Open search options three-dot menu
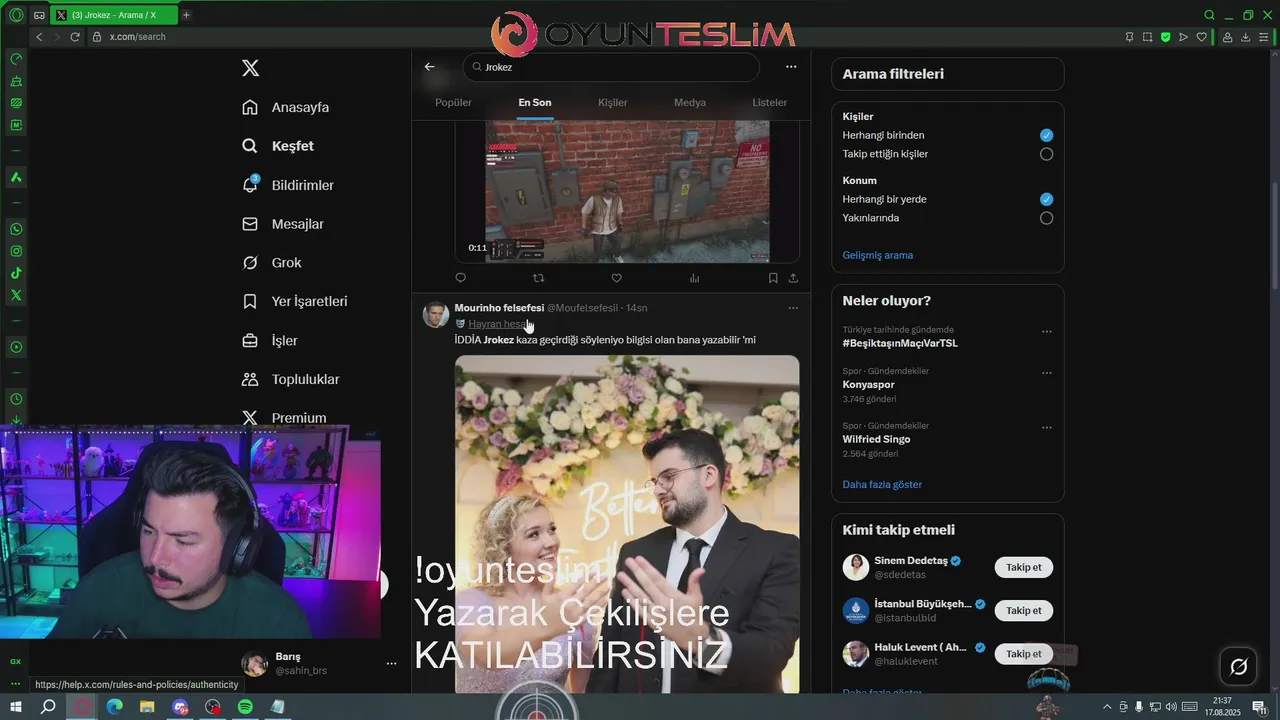This screenshot has width=1280, height=720. tap(791, 67)
